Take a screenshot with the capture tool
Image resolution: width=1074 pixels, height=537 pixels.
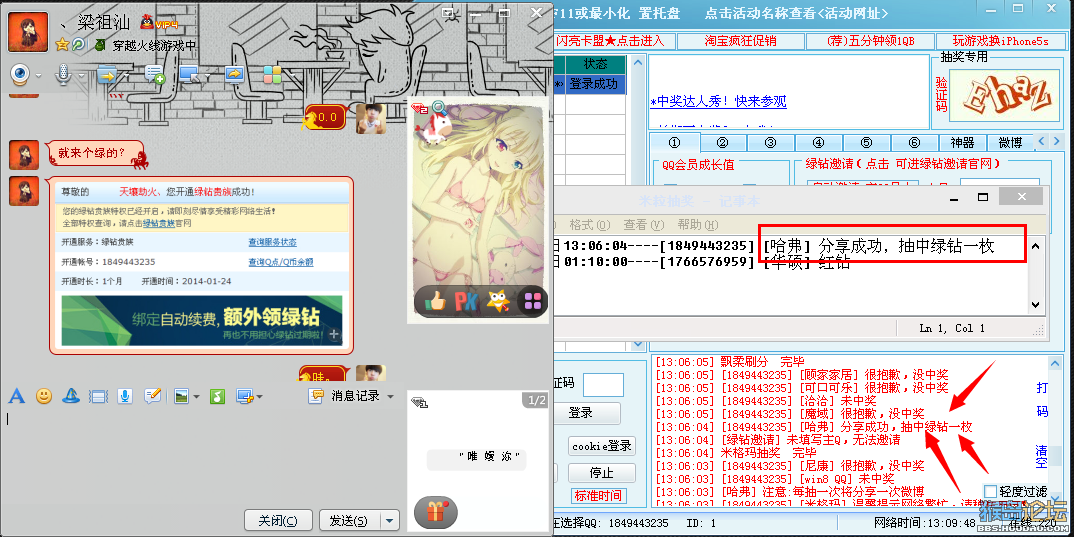click(x=245, y=396)
